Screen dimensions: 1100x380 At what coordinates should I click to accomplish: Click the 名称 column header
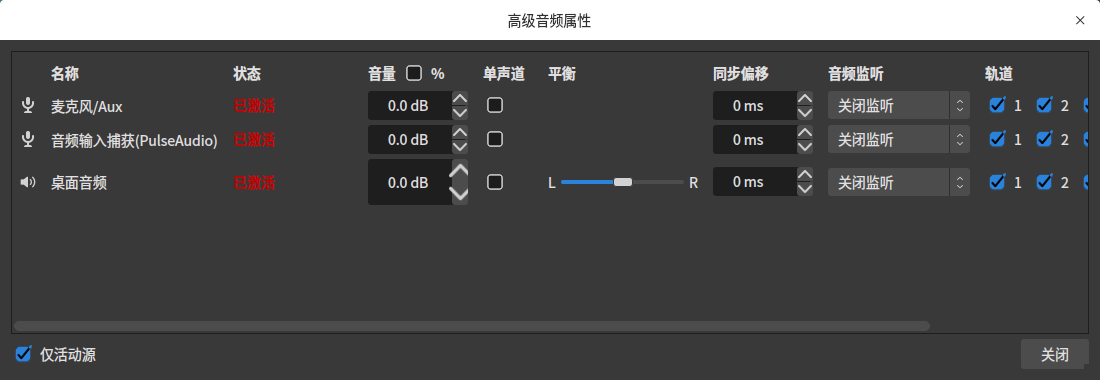pyautogui.click(x=65, y=73)
